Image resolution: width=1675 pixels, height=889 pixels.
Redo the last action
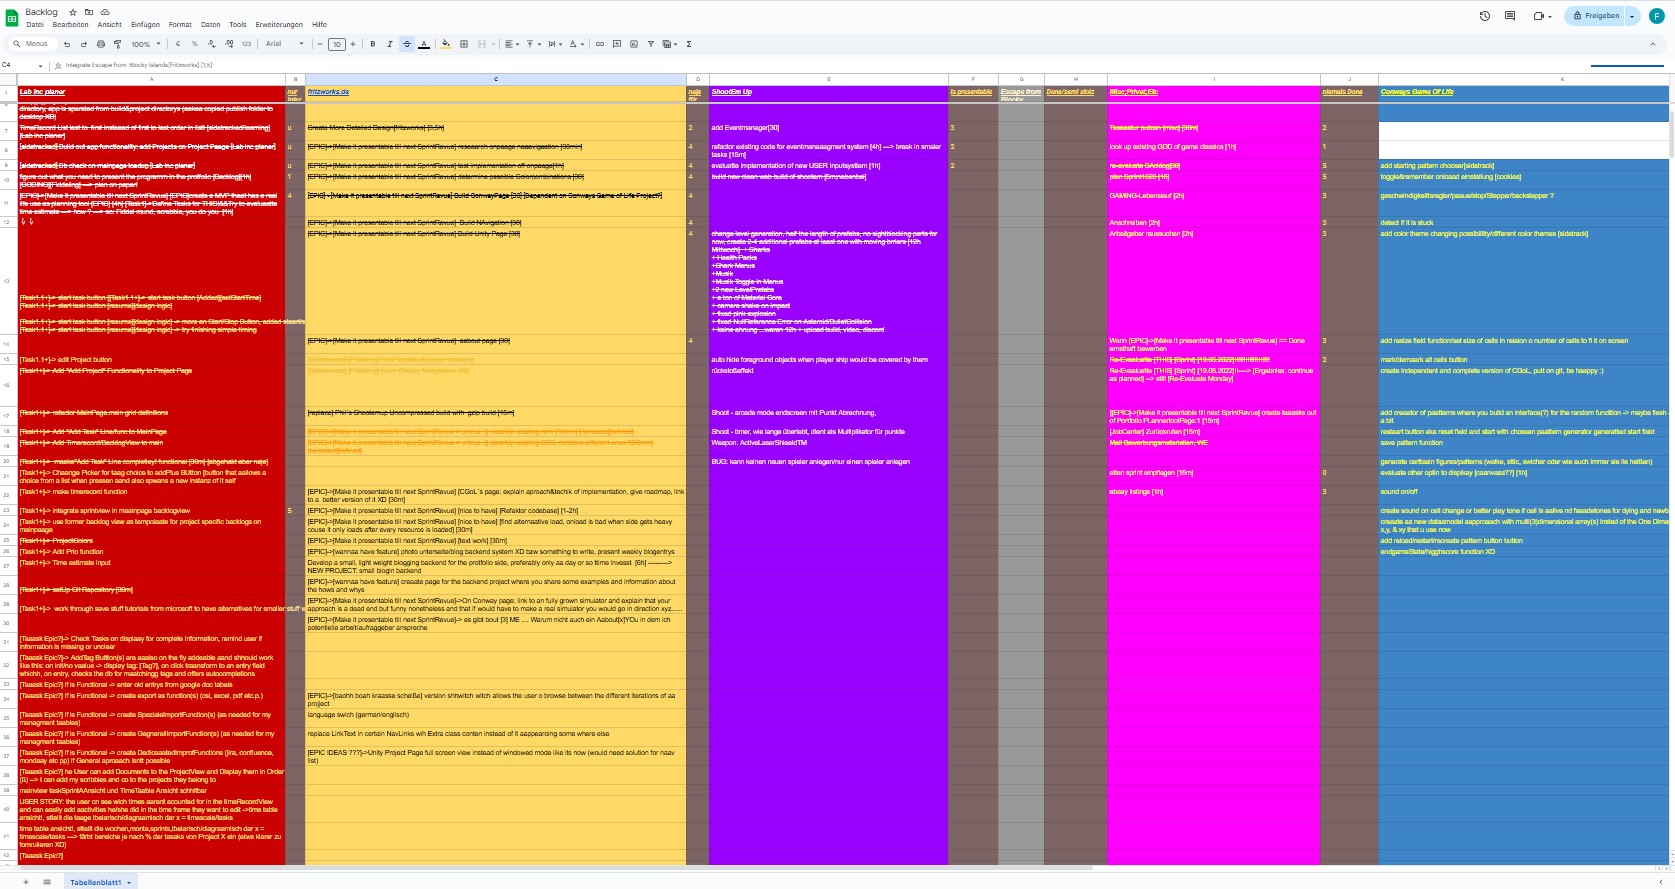click(84, 44)
